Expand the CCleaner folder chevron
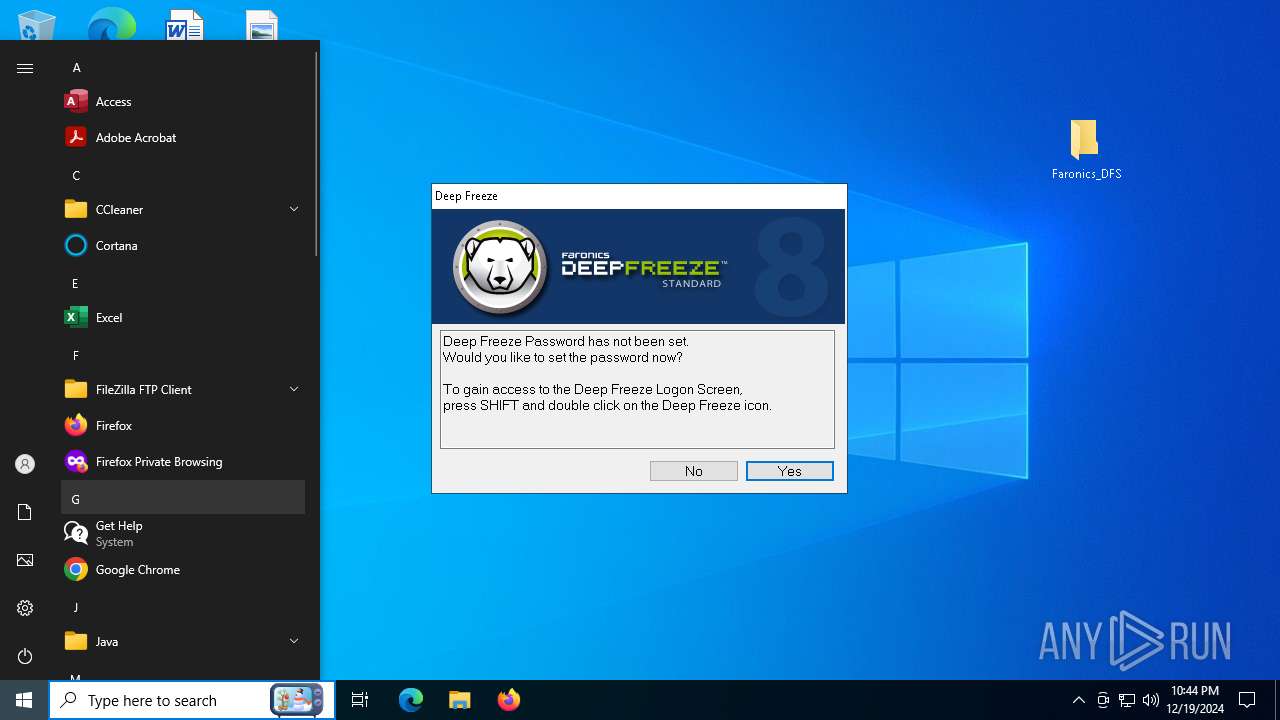The image size is (1280, 720). (x=294, y=209)
